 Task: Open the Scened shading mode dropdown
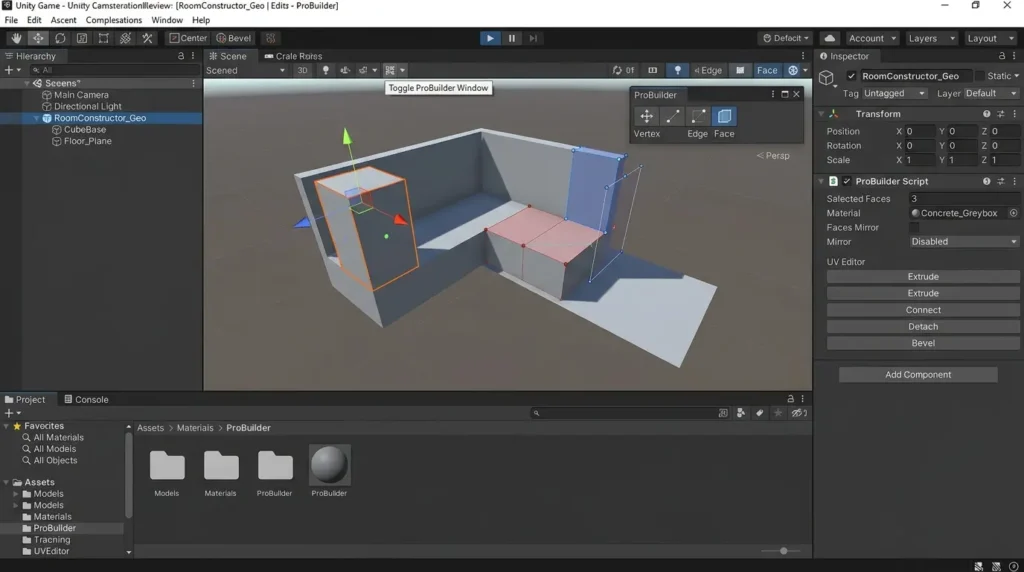[246, 70]
